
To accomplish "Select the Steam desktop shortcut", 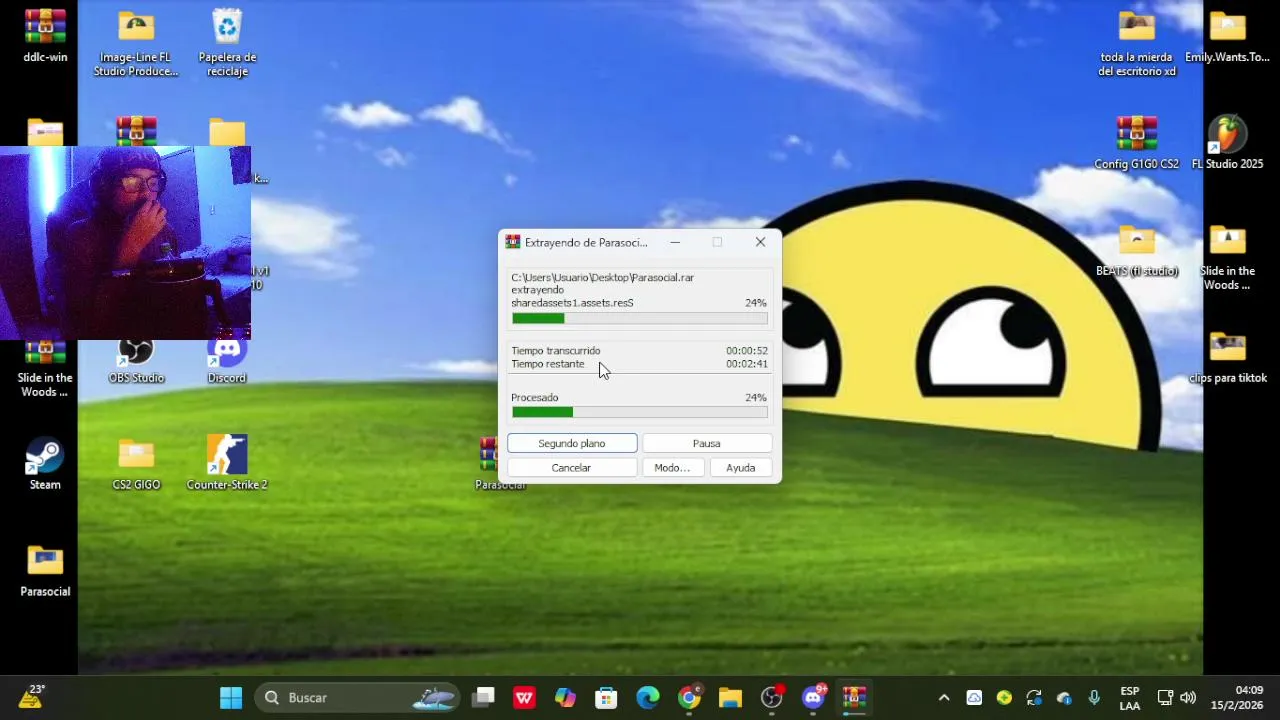I will point(45,464).
